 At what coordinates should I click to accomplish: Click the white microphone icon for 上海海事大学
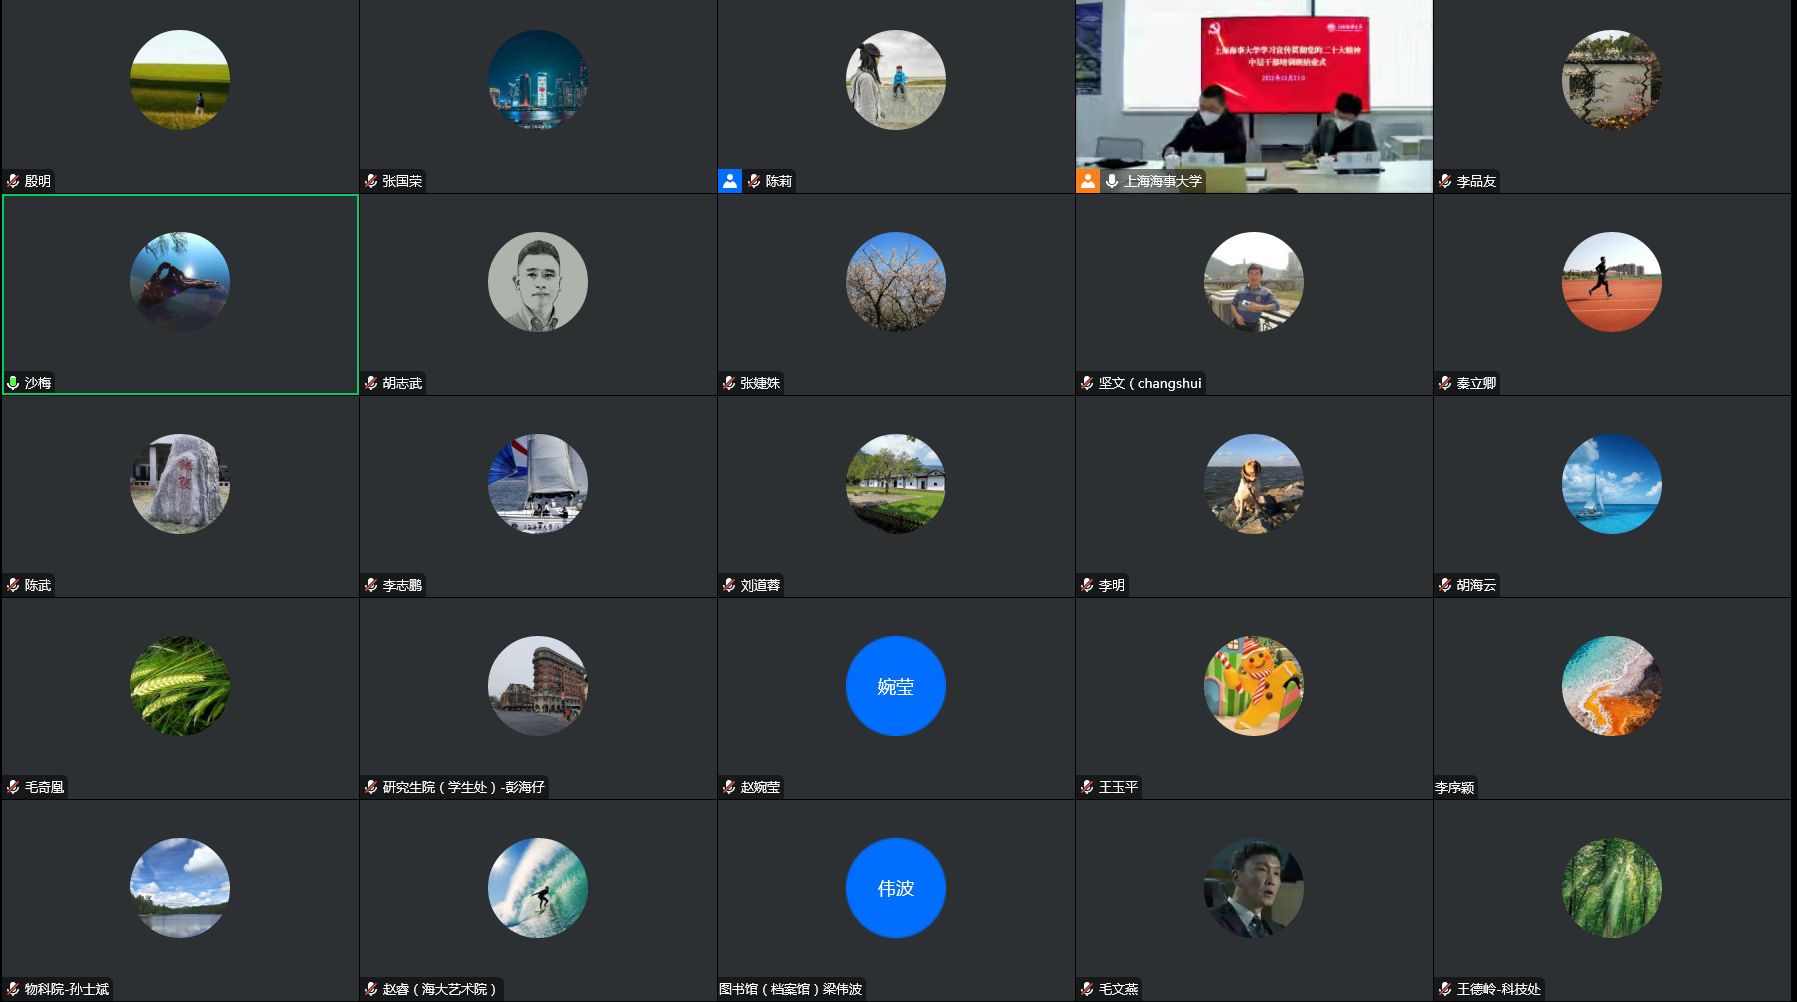pyautogui.click(x=1112, y=181)
